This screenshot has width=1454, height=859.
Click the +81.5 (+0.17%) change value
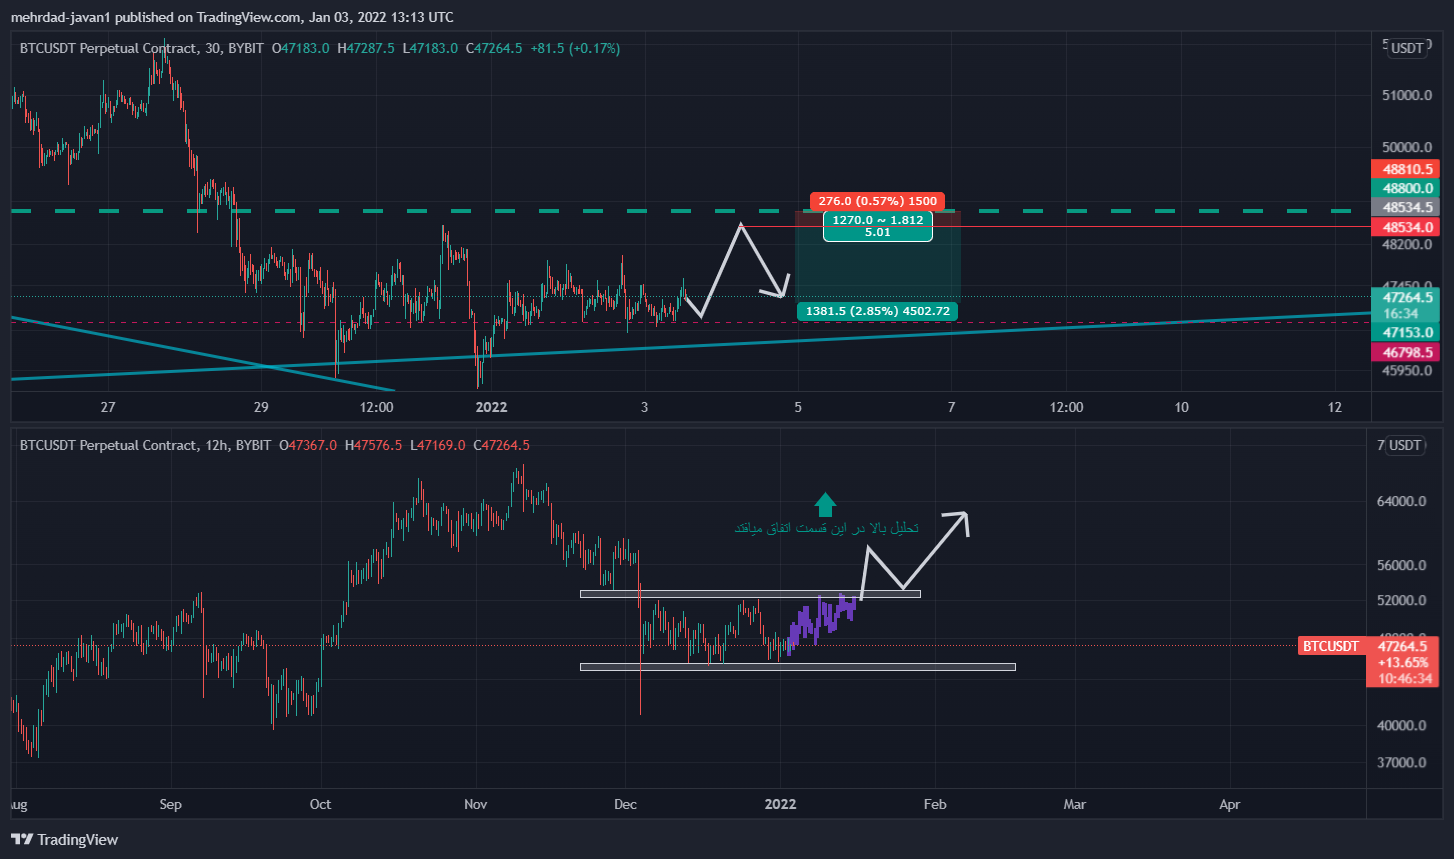tap(575, 48)
